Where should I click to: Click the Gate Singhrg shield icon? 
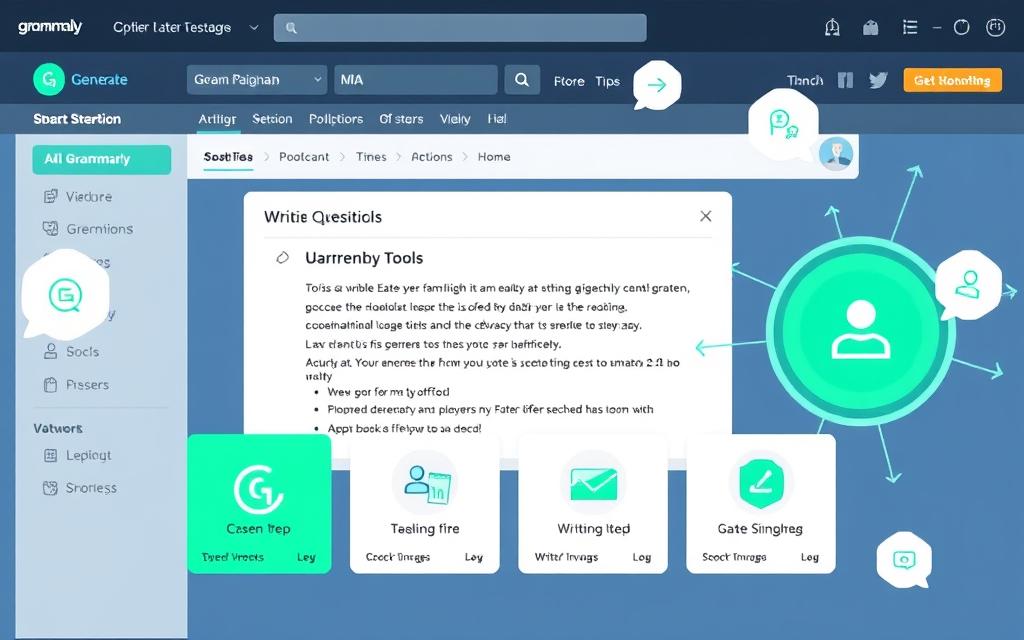761,483
